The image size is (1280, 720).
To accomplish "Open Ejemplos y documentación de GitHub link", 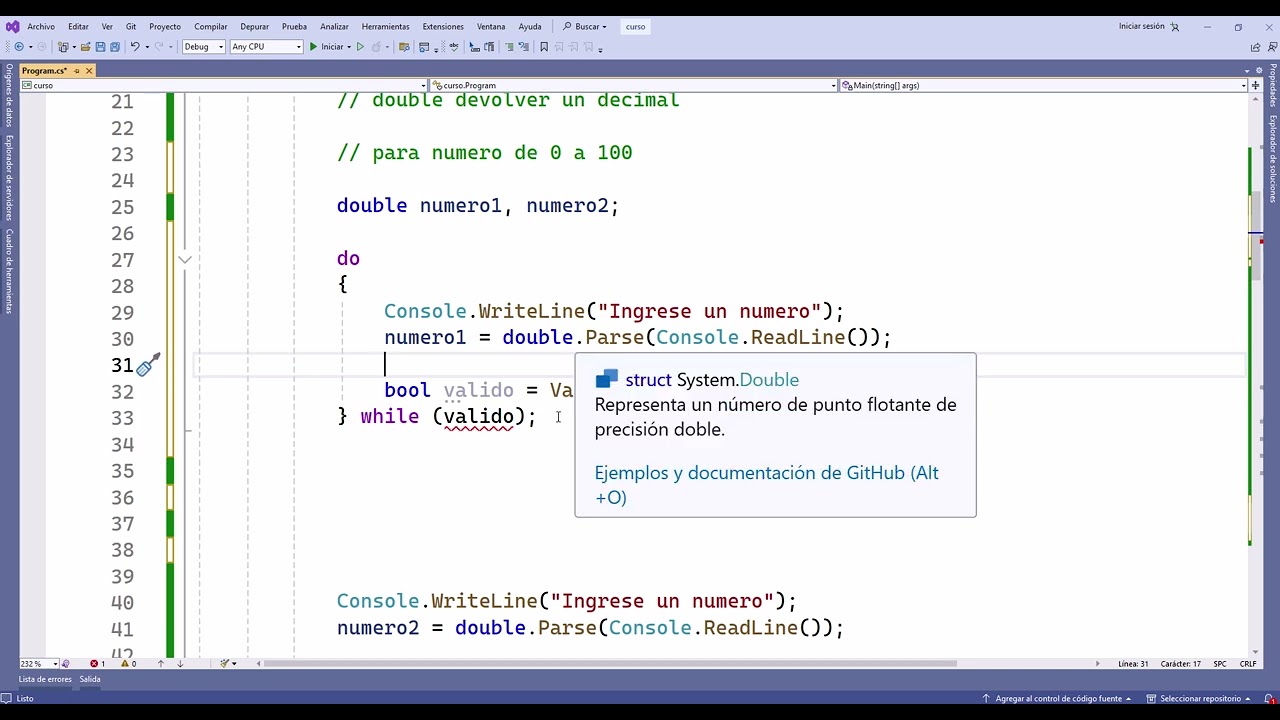I will (x=766, y=485).
